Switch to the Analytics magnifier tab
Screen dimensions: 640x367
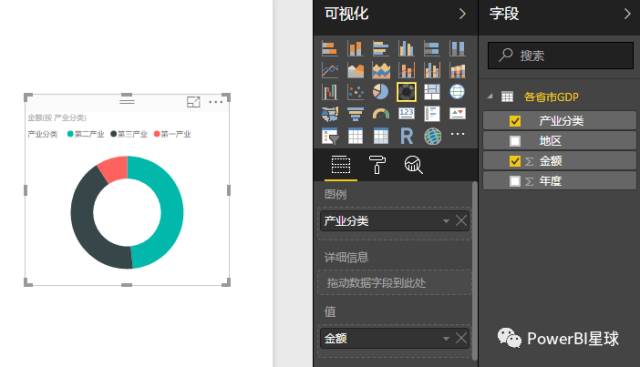(x=413, y=165)
